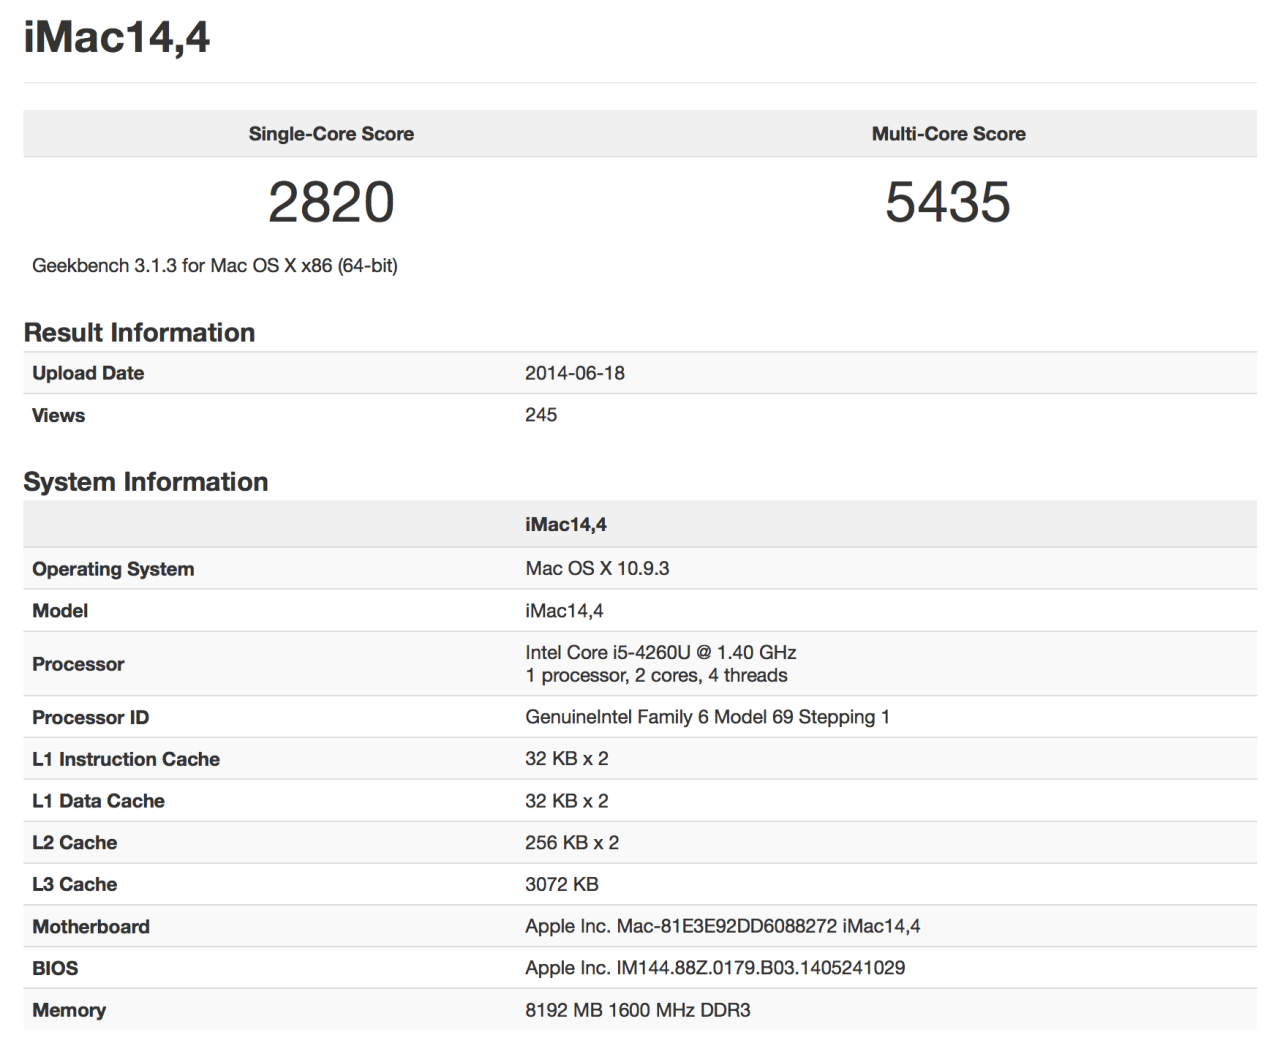Click the single-core score value 2820
The image size is (1280, 1046).
click(331, 202)
